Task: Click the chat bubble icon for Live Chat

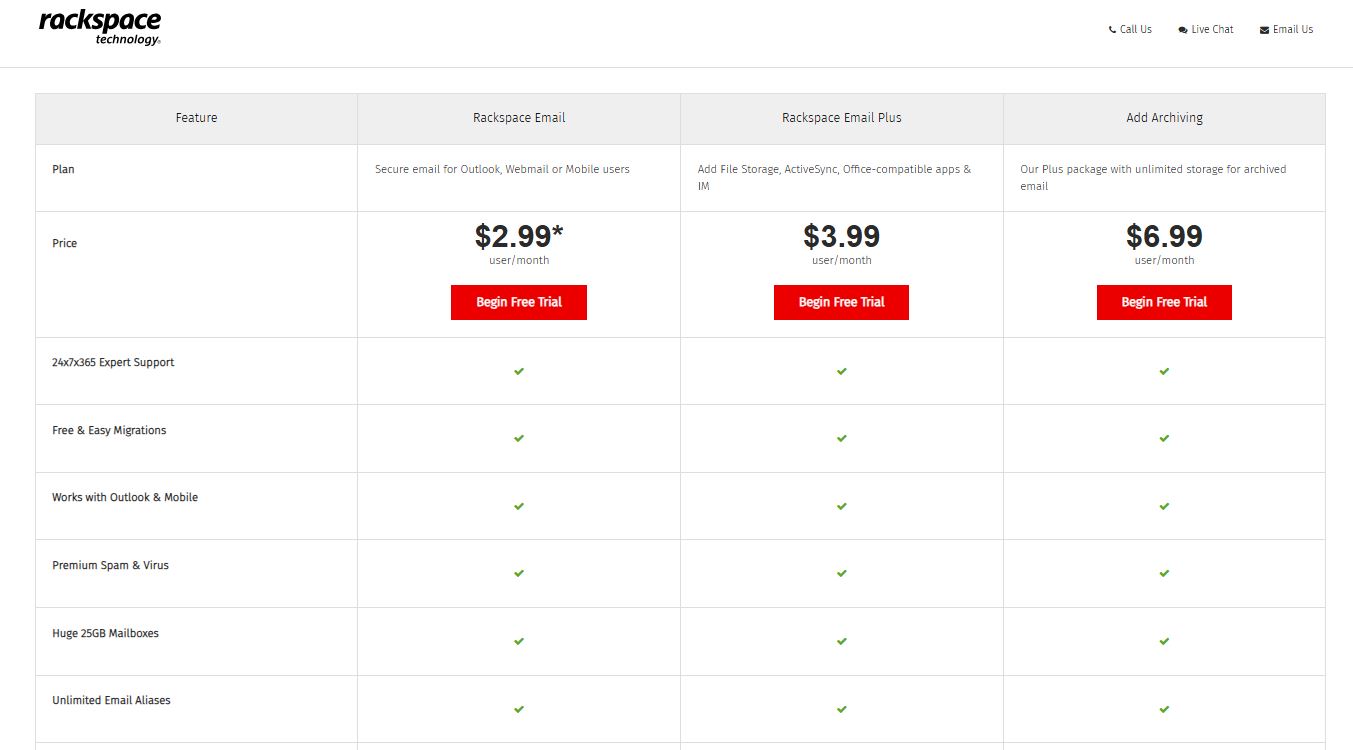Action: 1182,29
